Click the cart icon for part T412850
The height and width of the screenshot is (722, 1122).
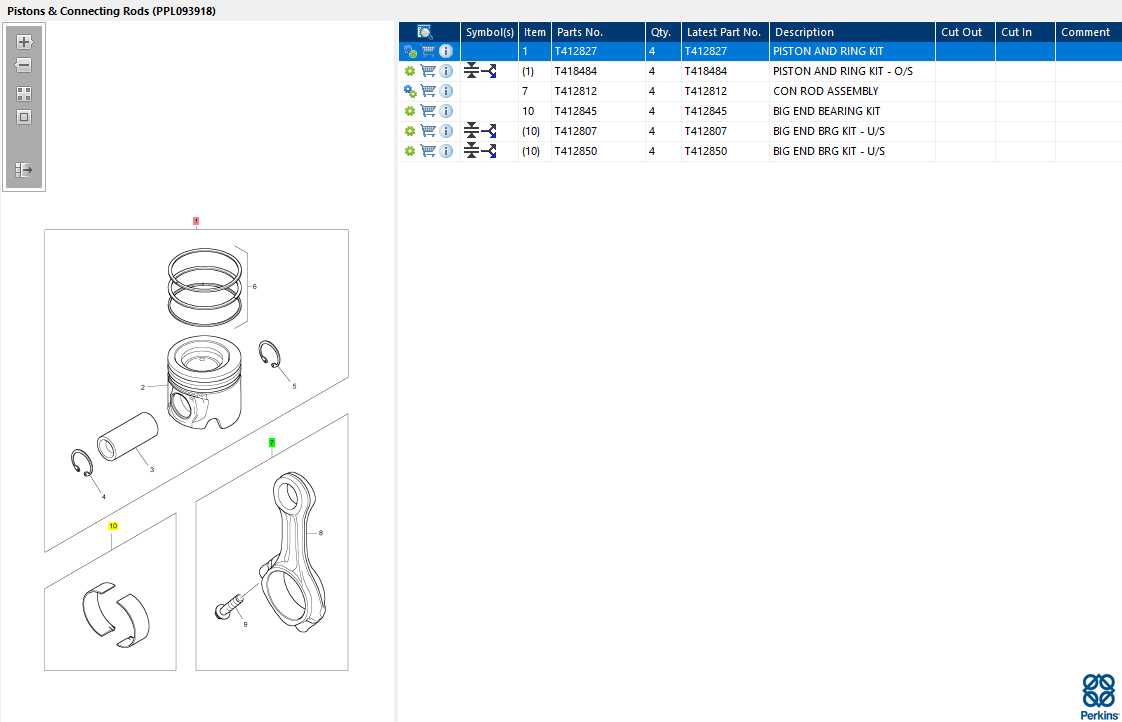click(x=428, y=151)
